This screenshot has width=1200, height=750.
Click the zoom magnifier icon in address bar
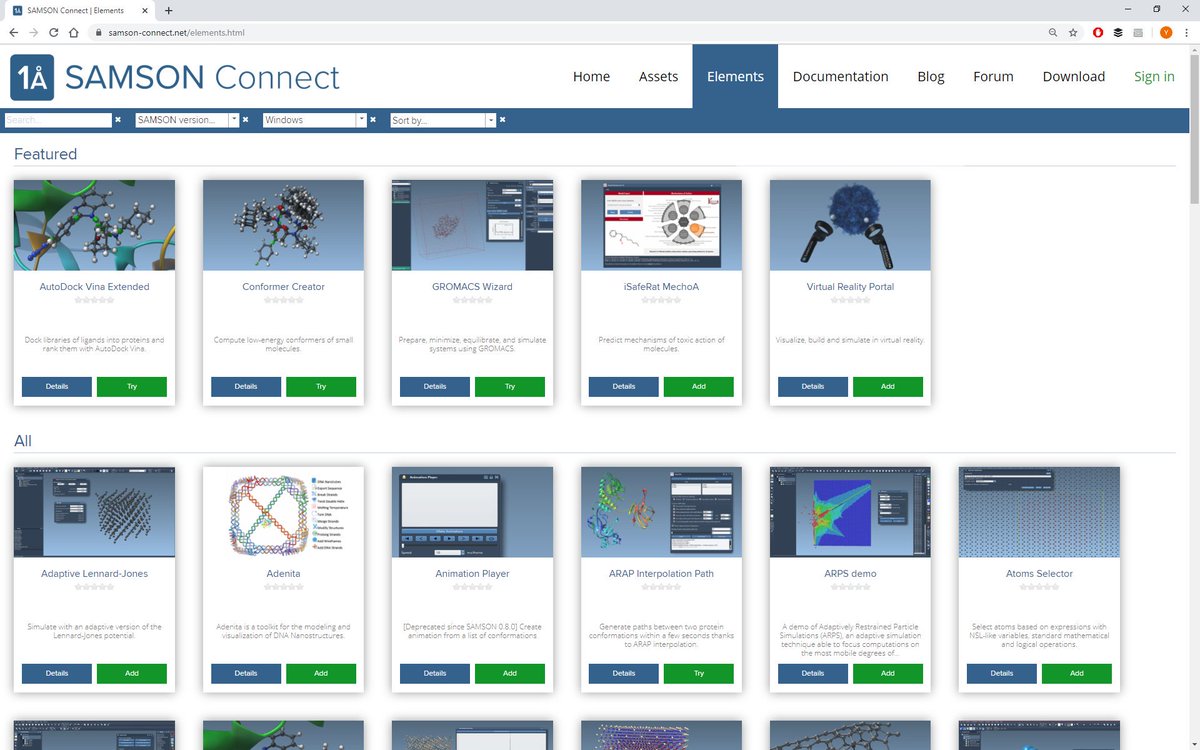(x=1053, y=32)
